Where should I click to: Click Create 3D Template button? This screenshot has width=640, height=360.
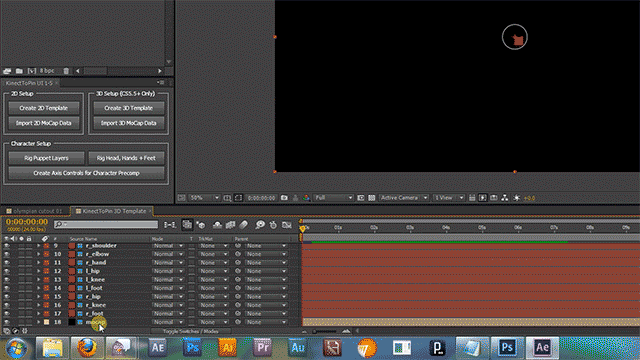click(x=129, y=108)
